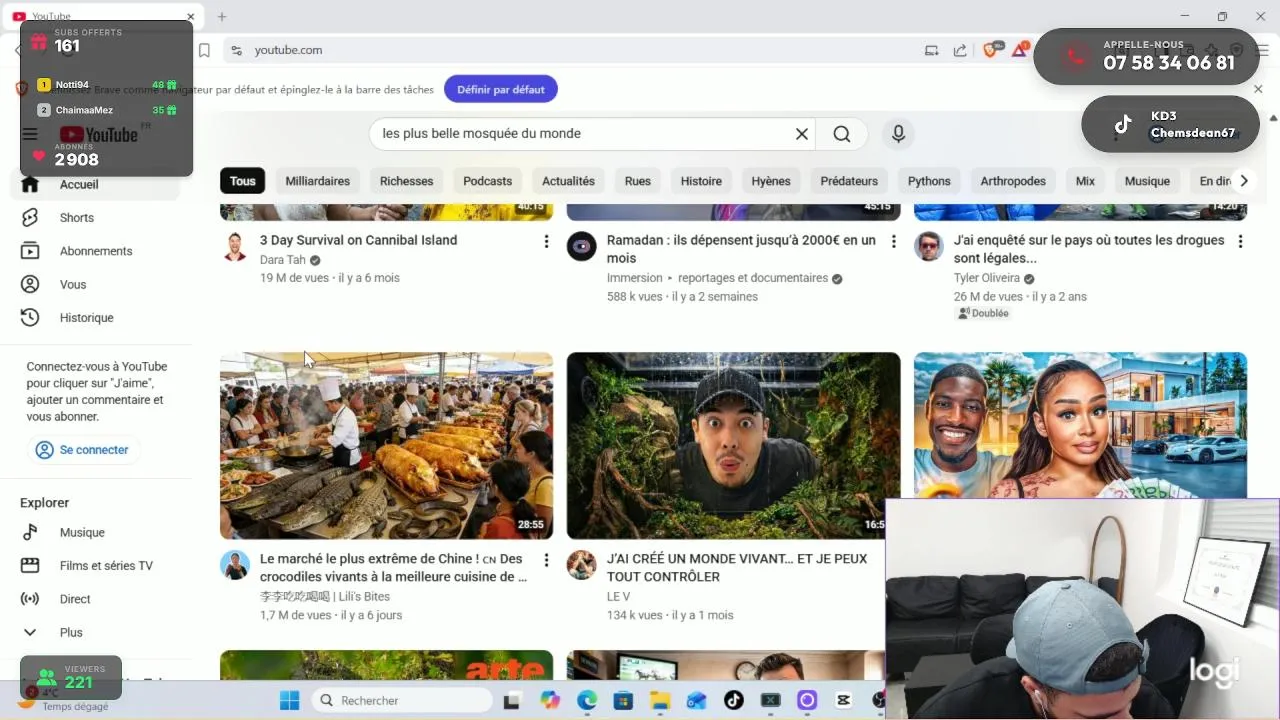Open TikTok app from taskbar
This screenshot has width=1280, height=720.
pyautogui.click(x=733, y=700)
